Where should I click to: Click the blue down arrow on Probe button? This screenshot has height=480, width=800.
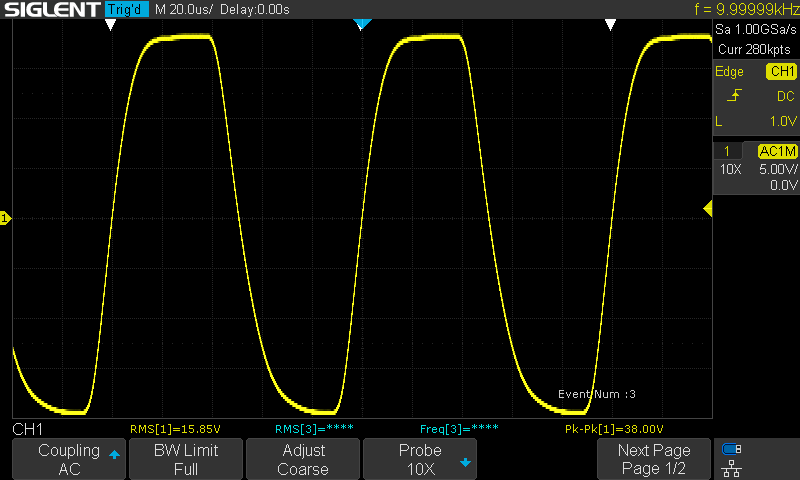pyautogui.click(x=465, y=463)
